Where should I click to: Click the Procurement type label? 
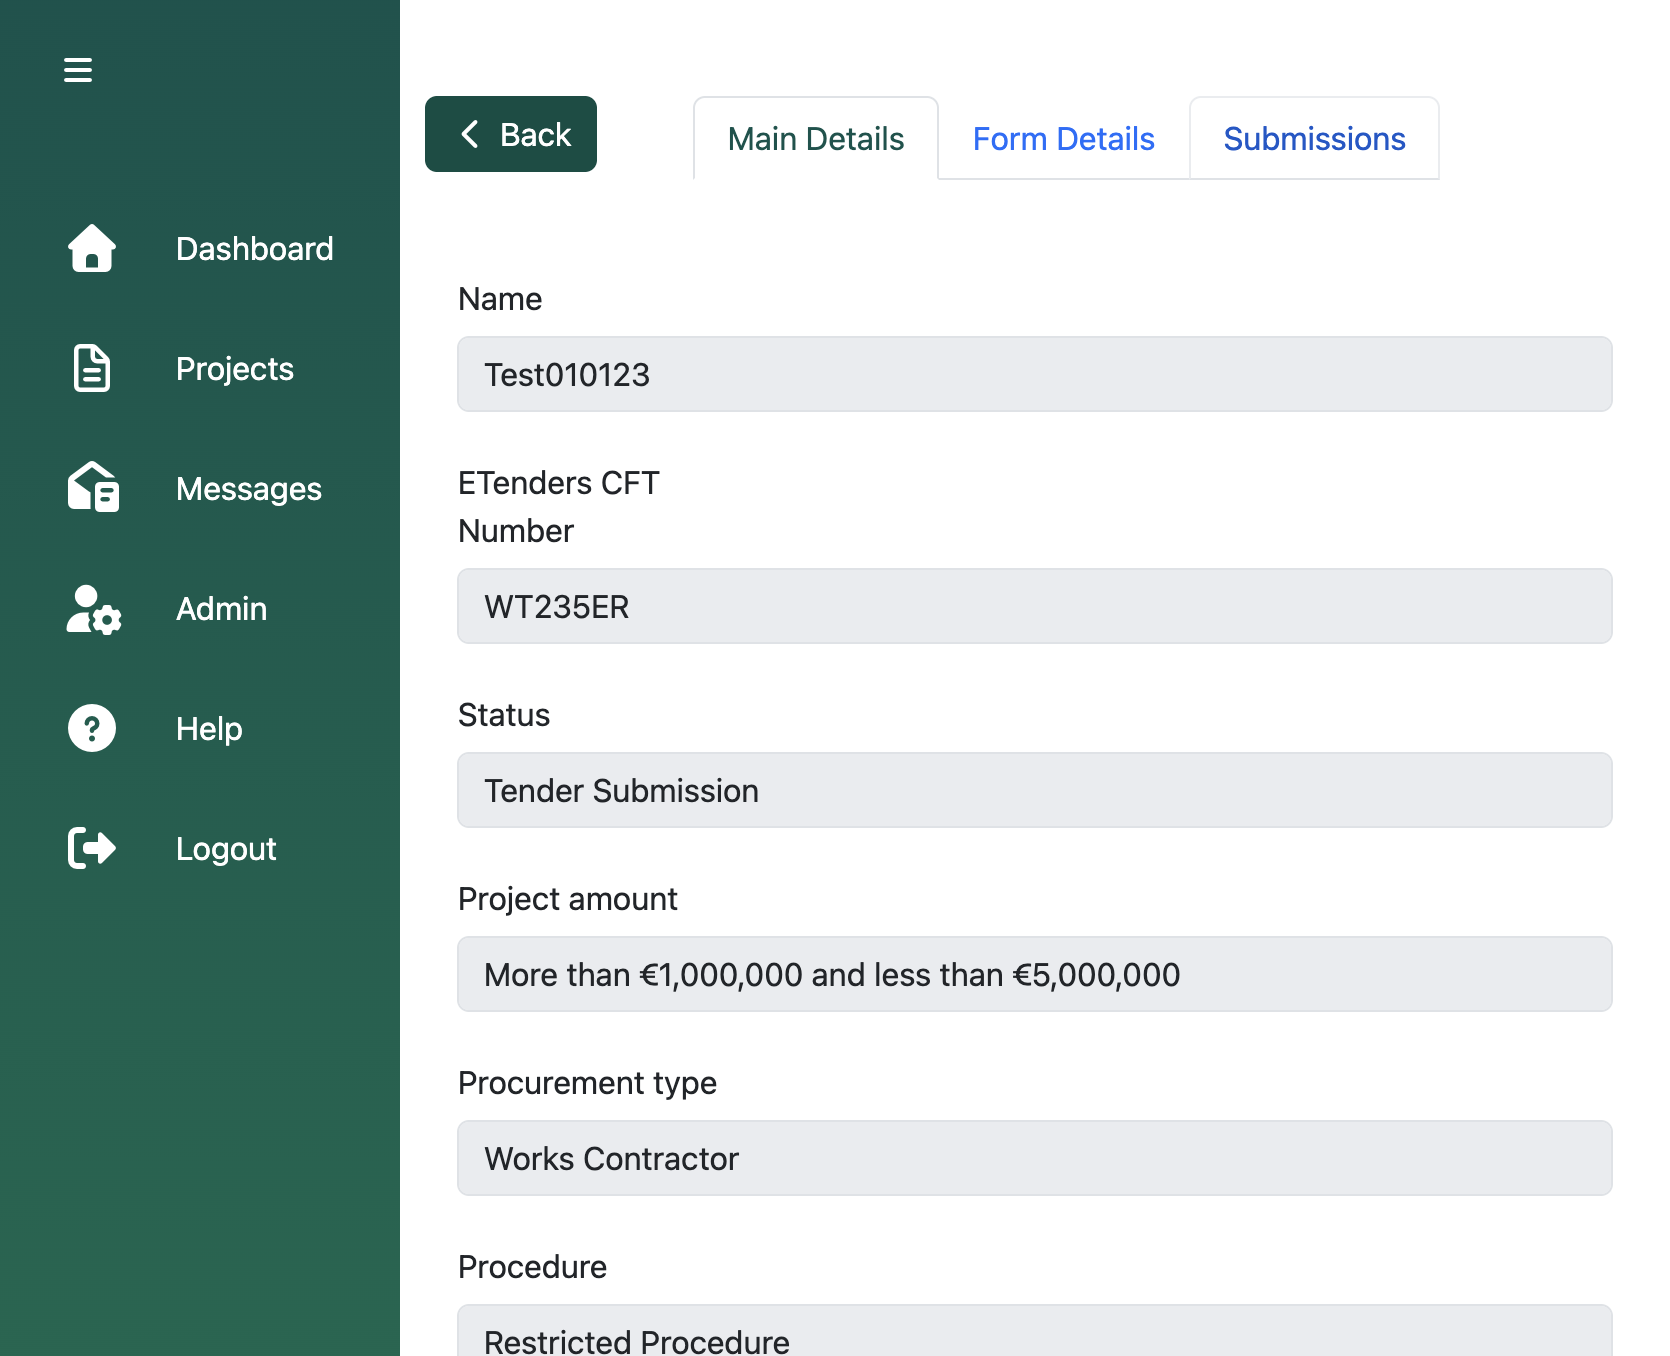click(x=588, y=1083)
